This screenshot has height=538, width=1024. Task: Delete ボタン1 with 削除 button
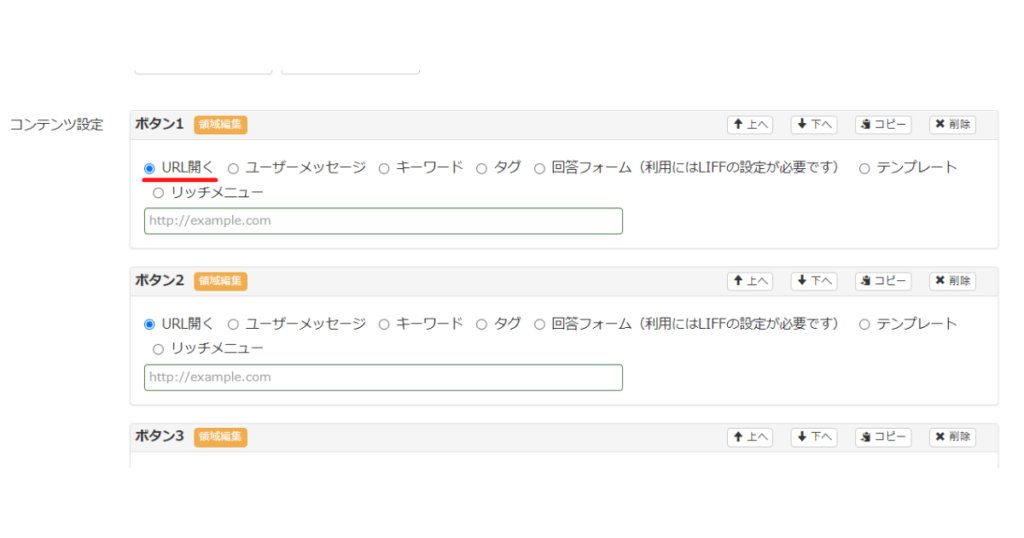(x=952, y=124)
